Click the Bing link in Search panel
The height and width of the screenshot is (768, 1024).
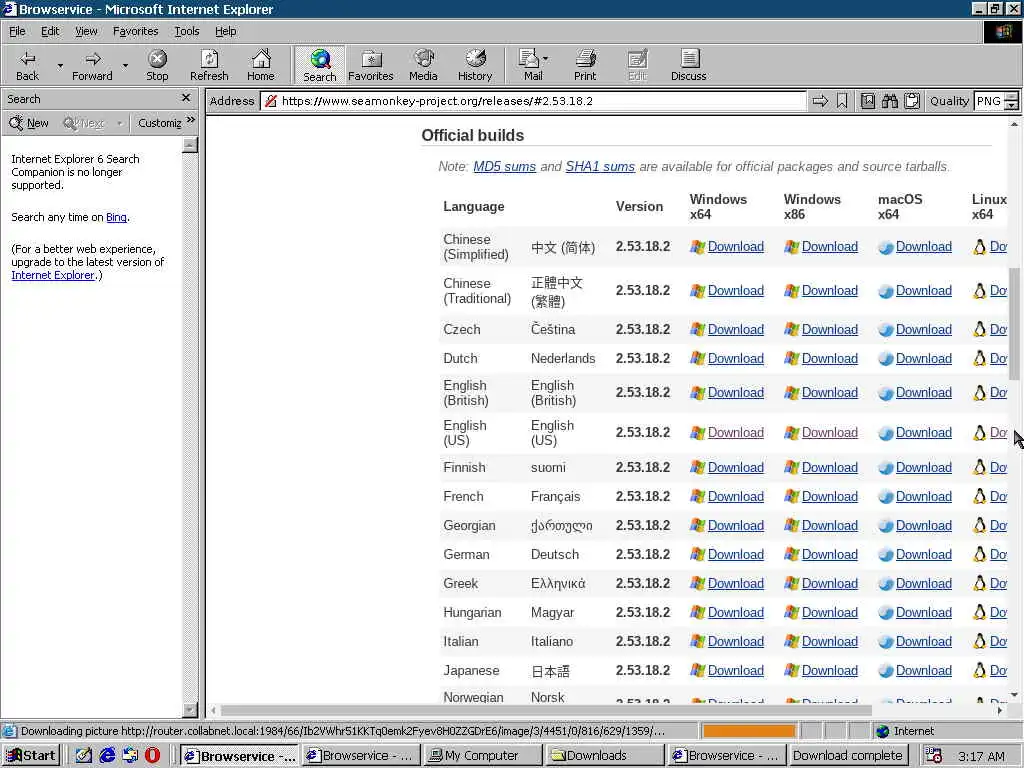tap(116, 217)
